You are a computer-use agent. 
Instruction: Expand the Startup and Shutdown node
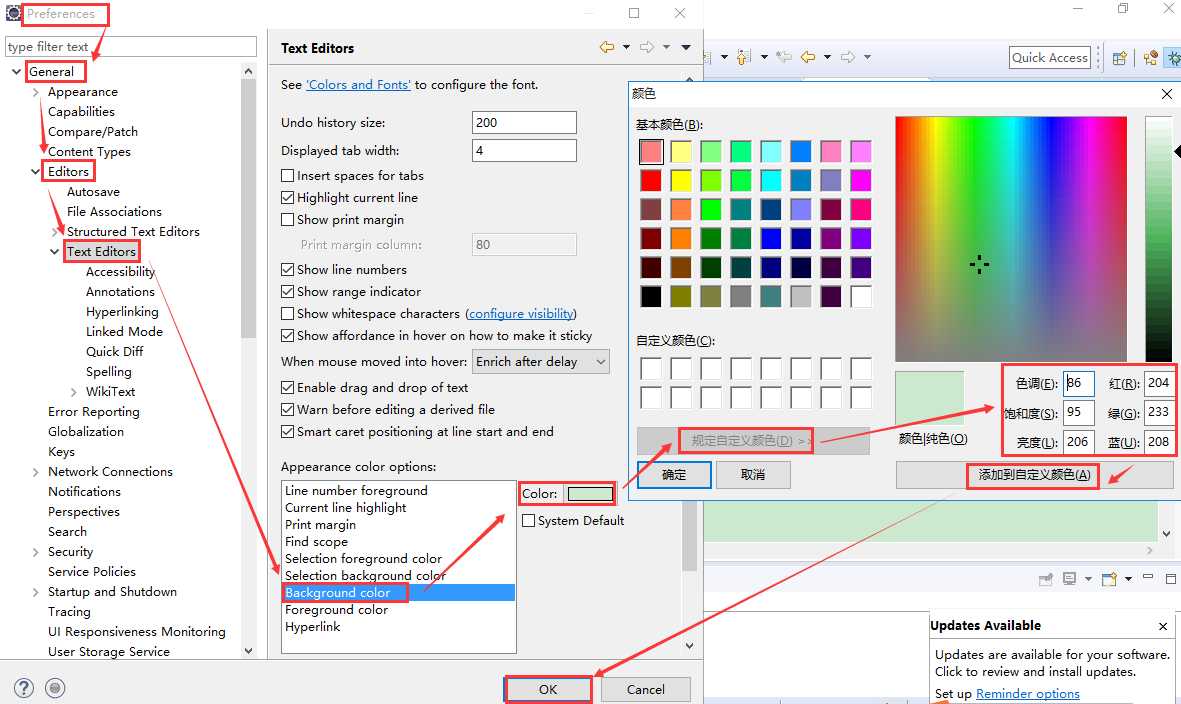point(35,592)
